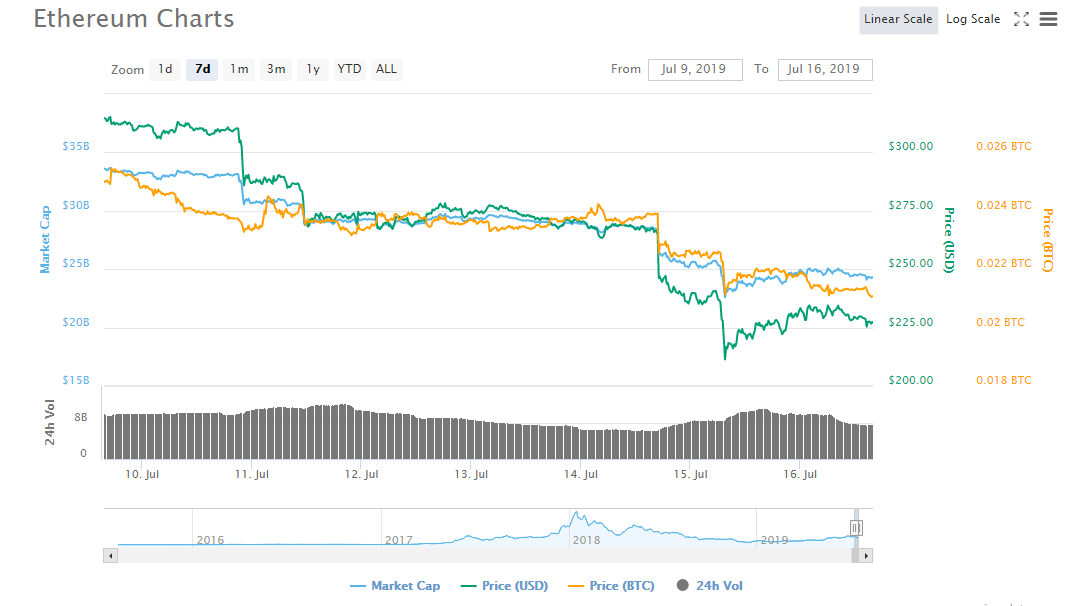Click the 14. Jul axis label
This screenshot has width=1081, height=606.
[580, 474]
